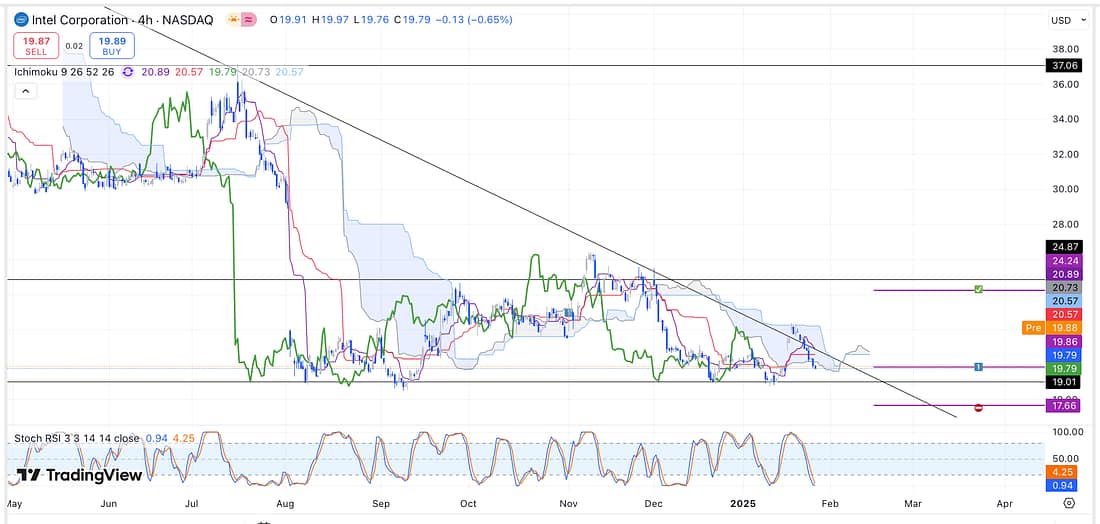Click the blue entry marker on 19.79 line
Screen dimensions: 1100x524
point(978,367)
